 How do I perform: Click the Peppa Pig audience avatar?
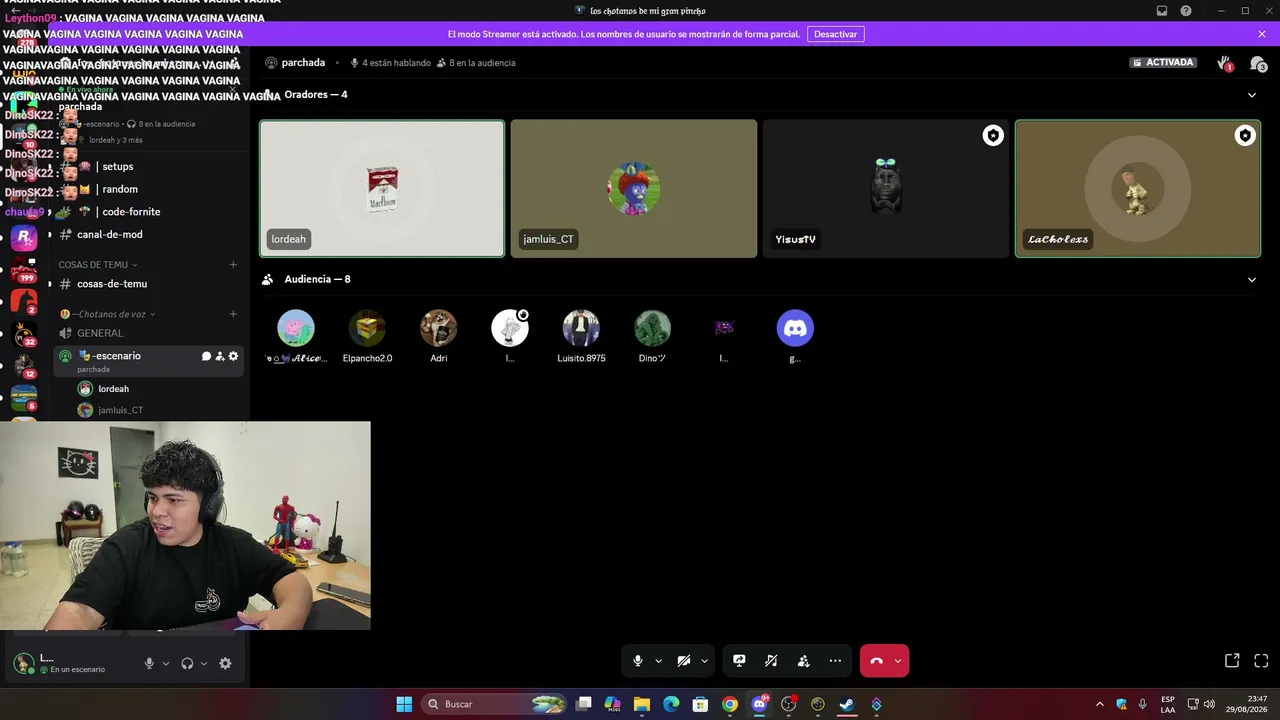coord(295,328)
